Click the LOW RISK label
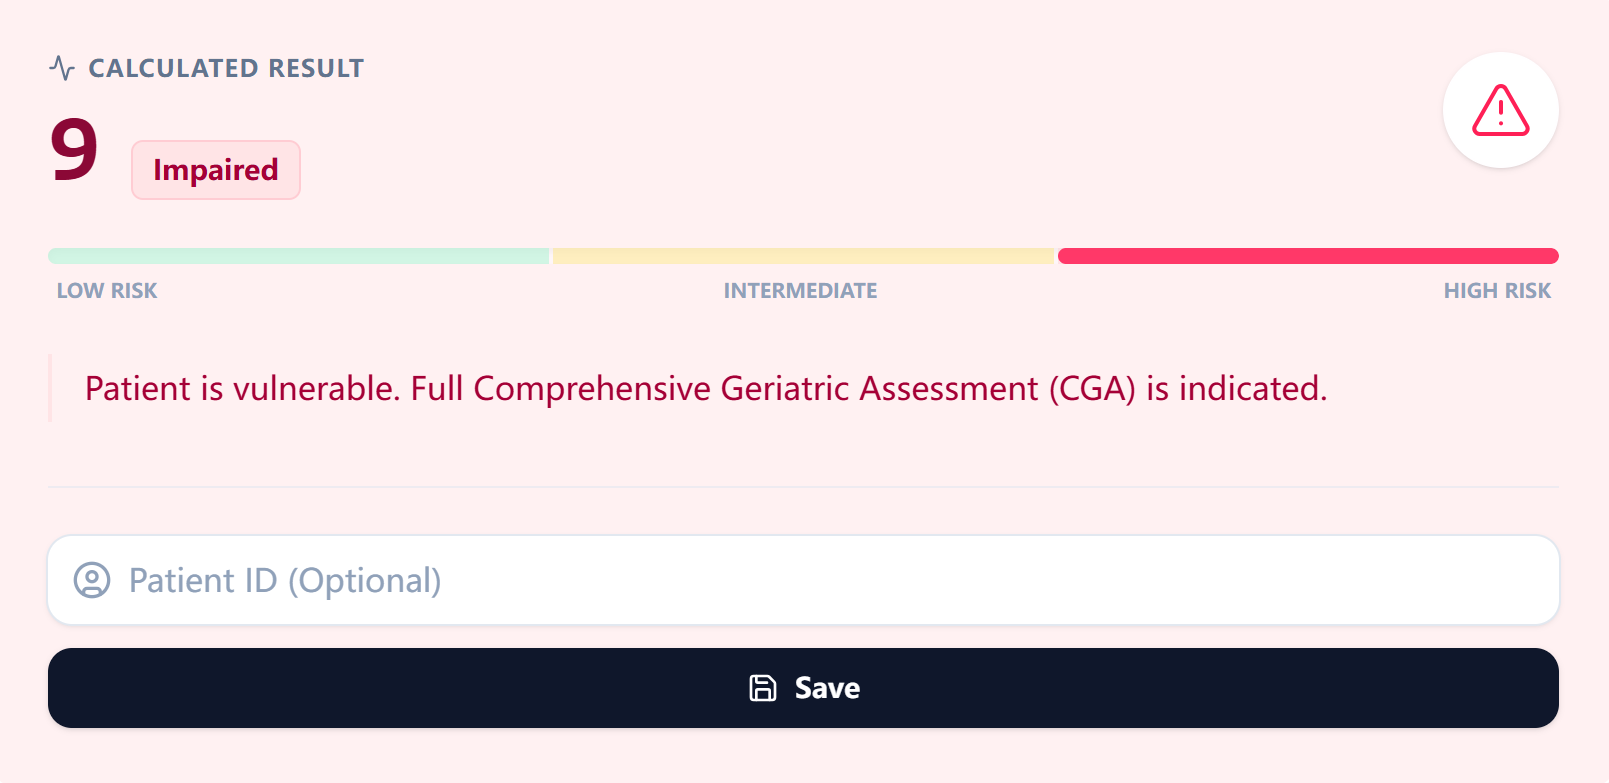 click(106, 290)
